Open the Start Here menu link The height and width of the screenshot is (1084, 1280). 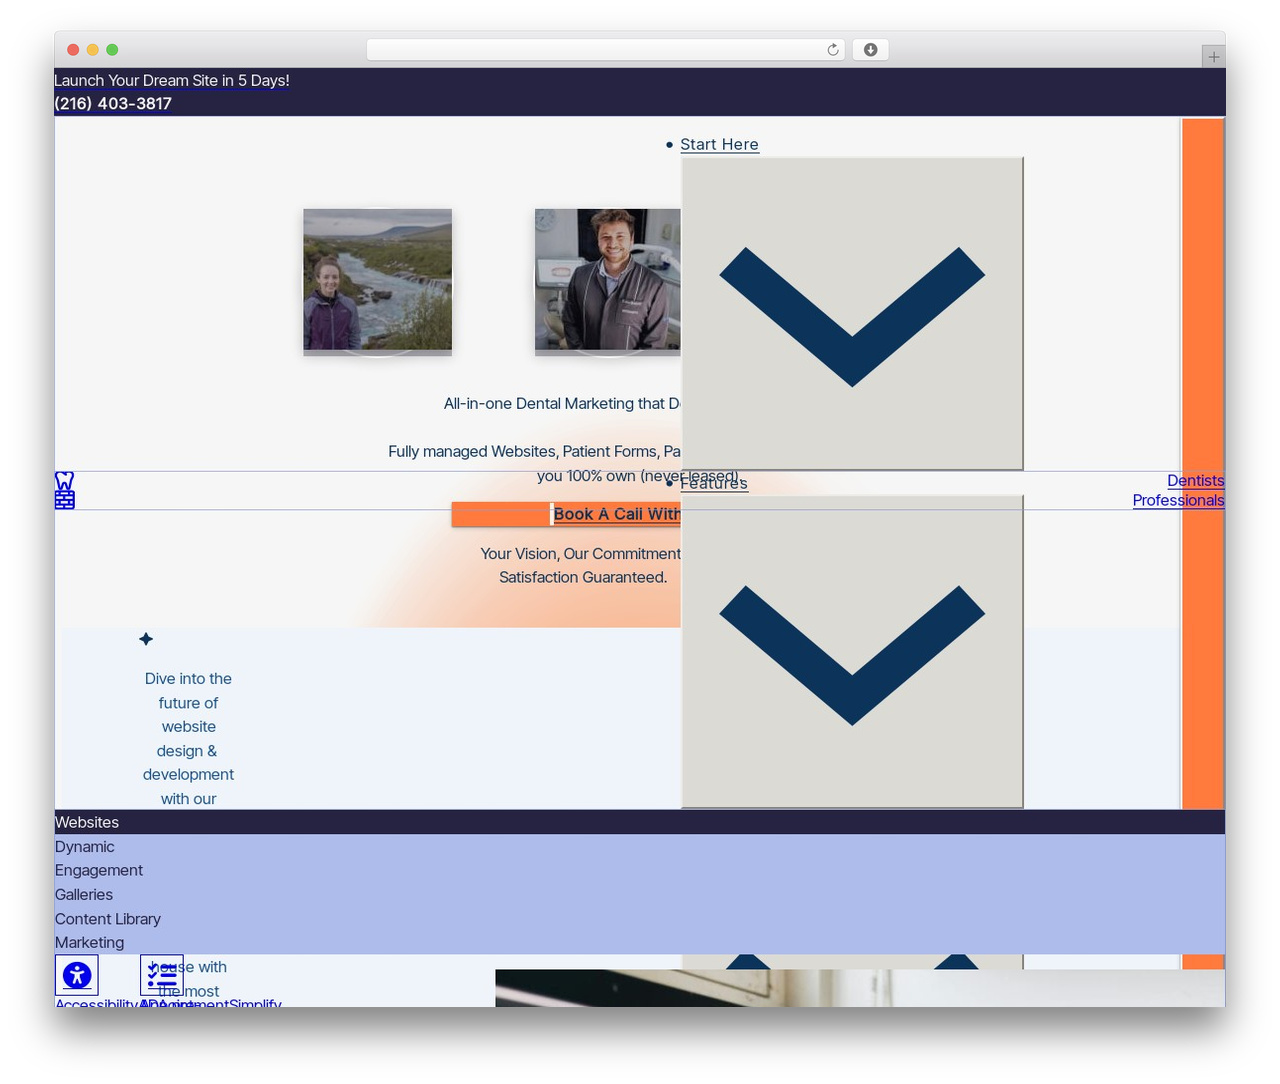tap(719, 145)
